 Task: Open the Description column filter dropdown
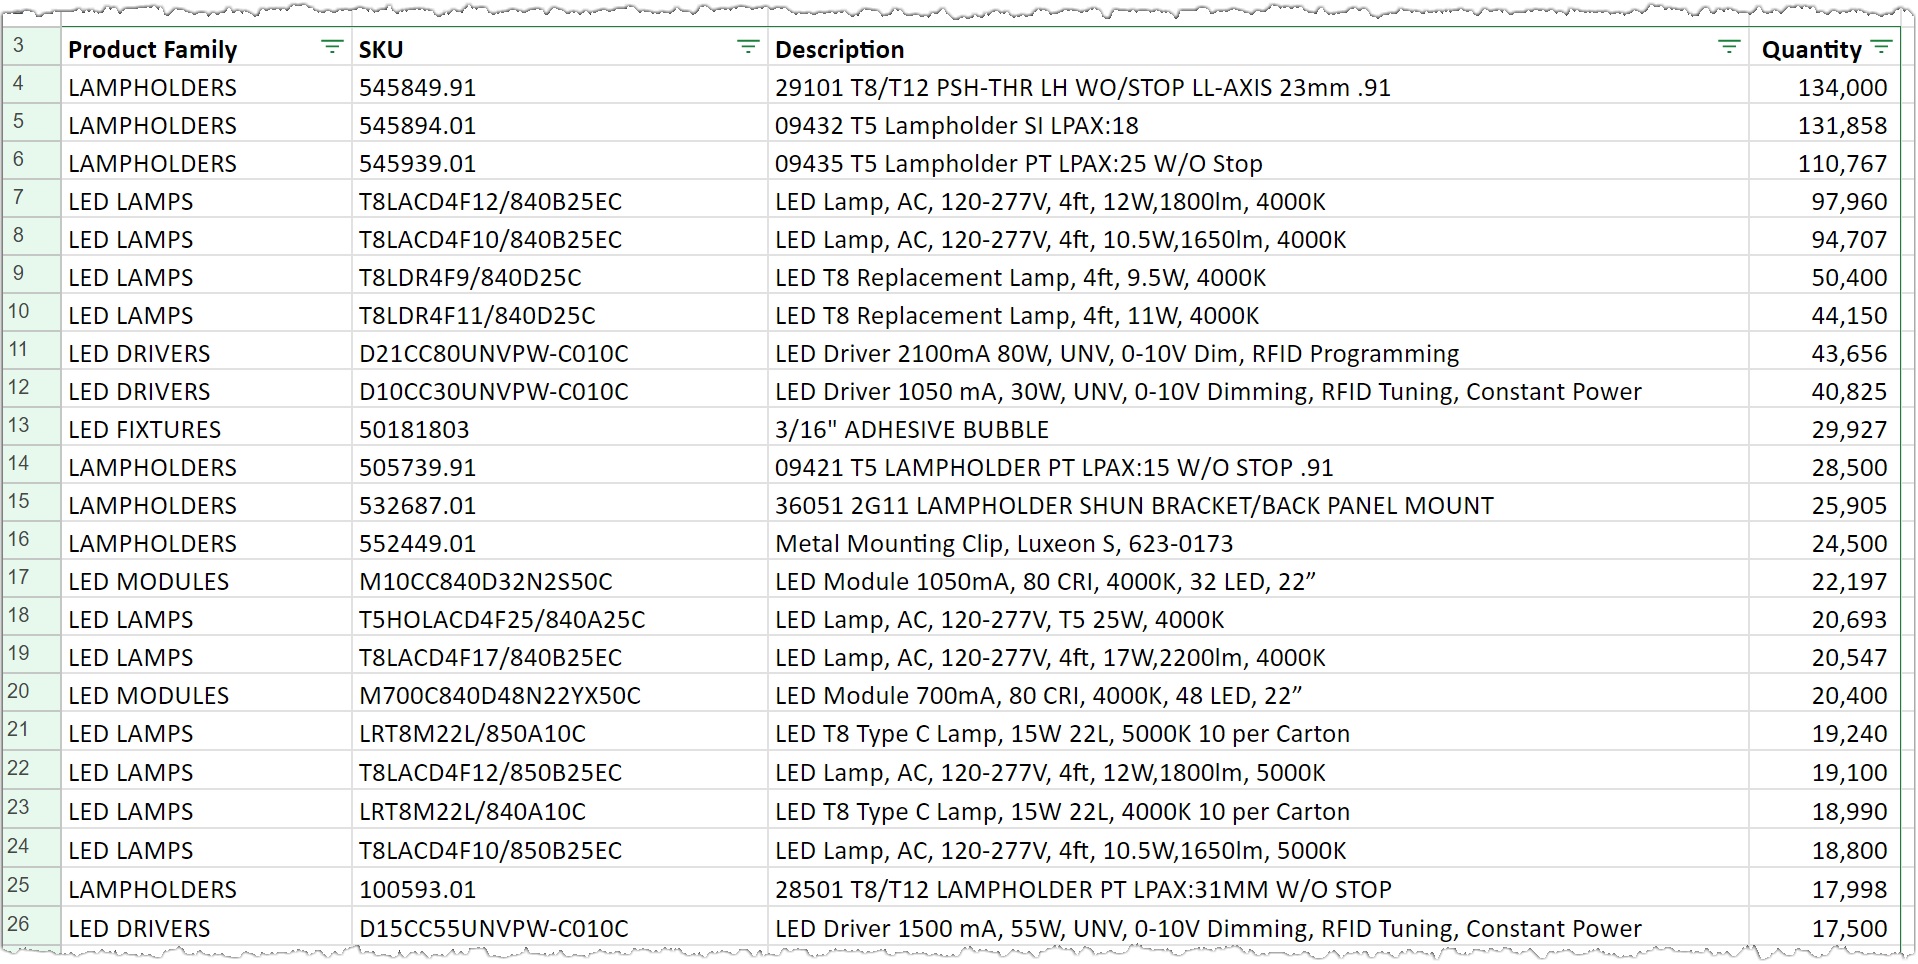(x=1728, y=47)
